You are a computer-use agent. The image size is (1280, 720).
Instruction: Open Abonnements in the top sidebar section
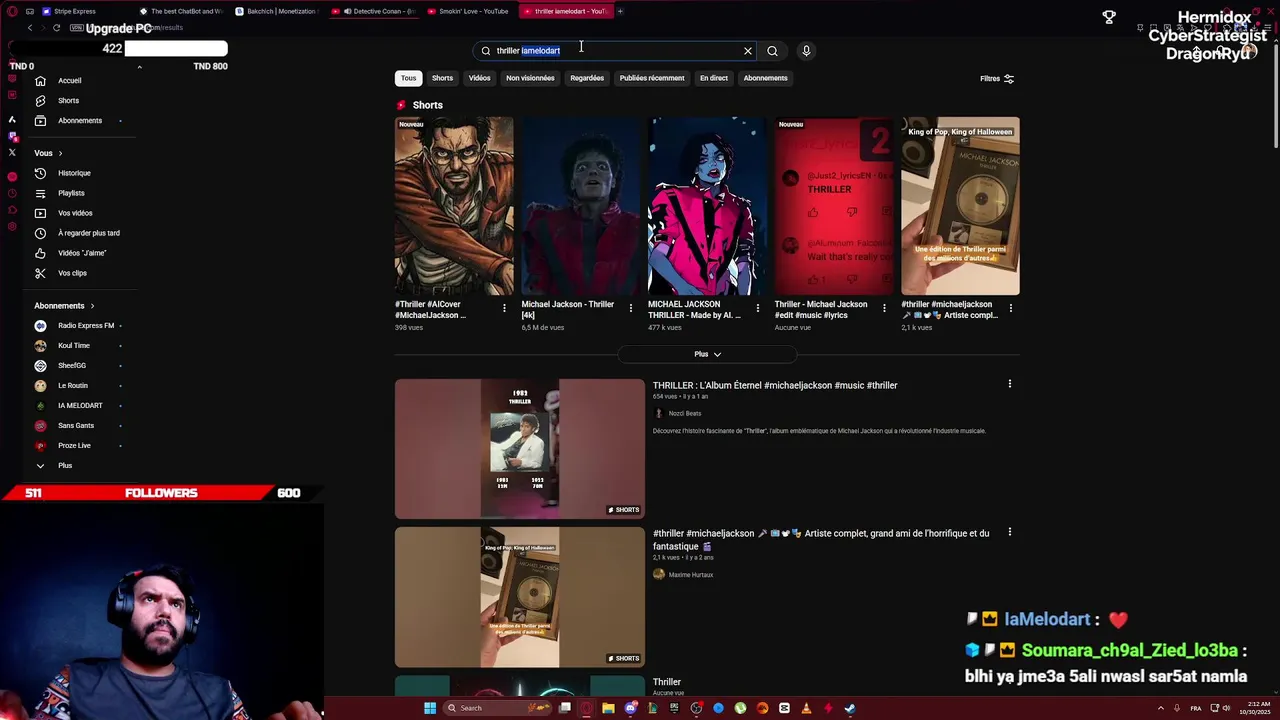(x=80, y=120)
